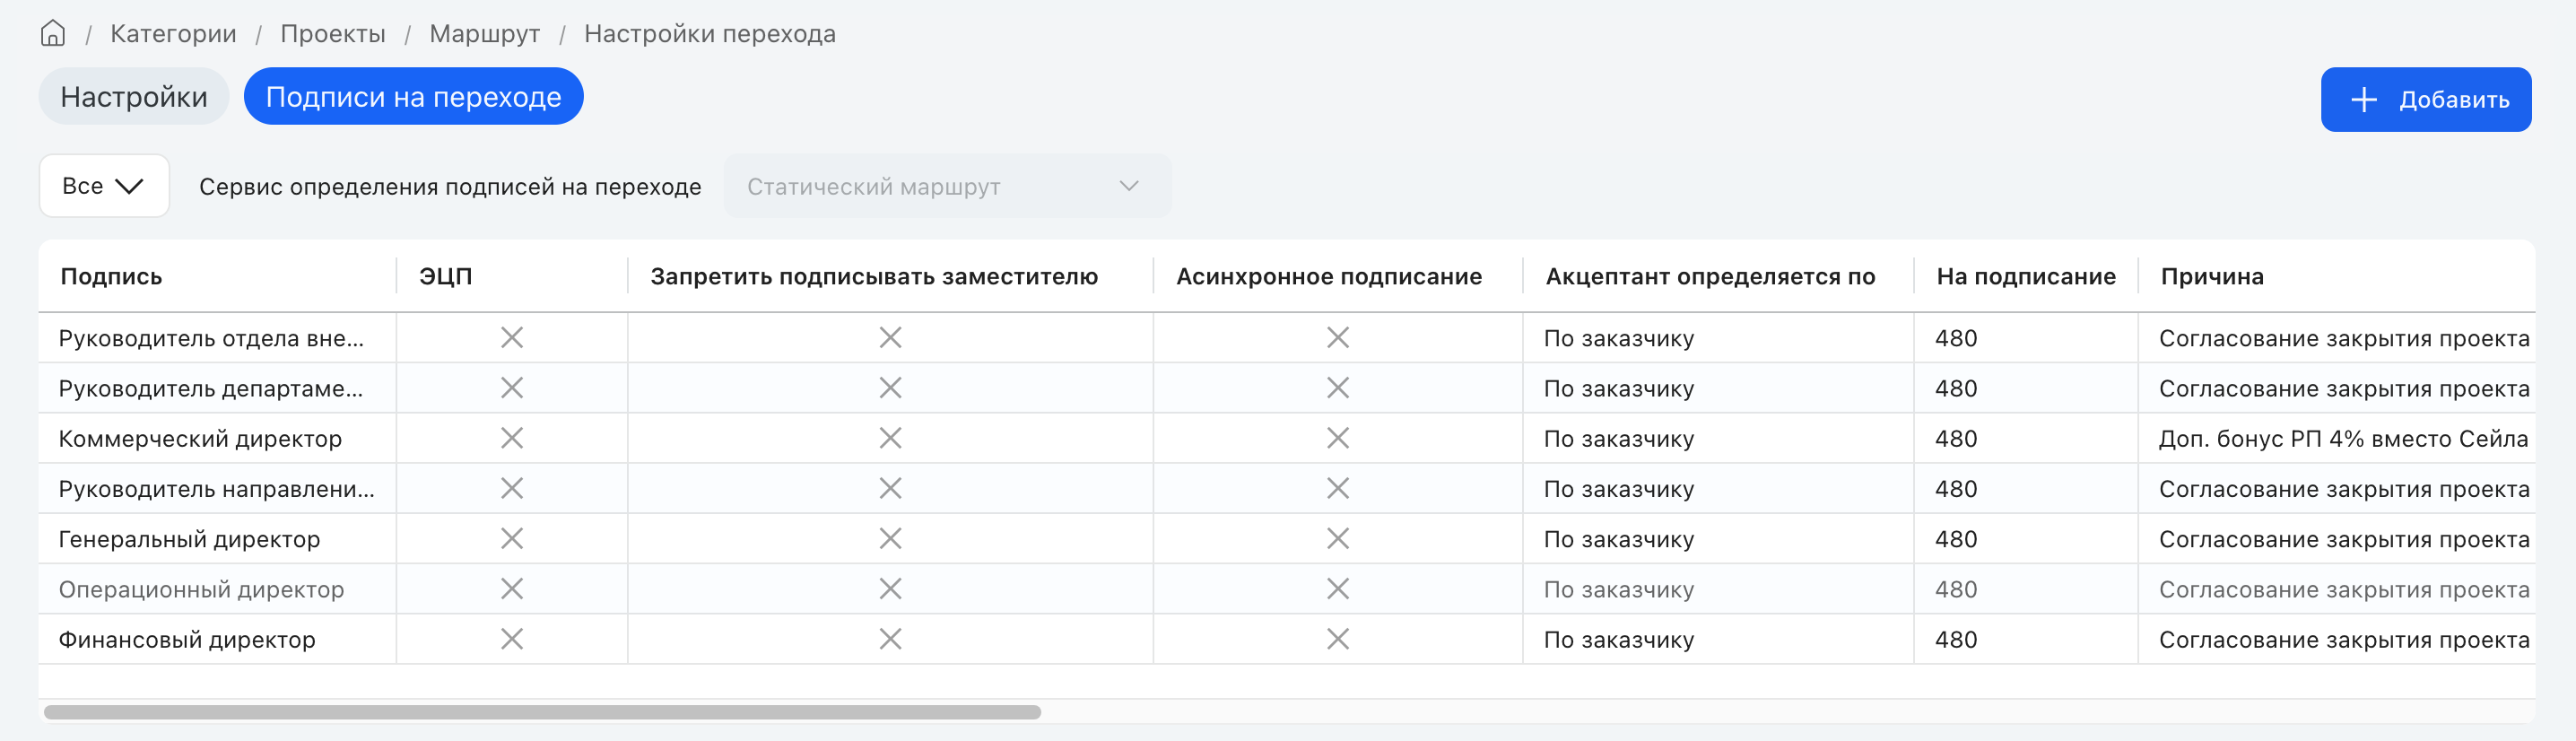Sort by the ЭЦП column header

point(445,276)
